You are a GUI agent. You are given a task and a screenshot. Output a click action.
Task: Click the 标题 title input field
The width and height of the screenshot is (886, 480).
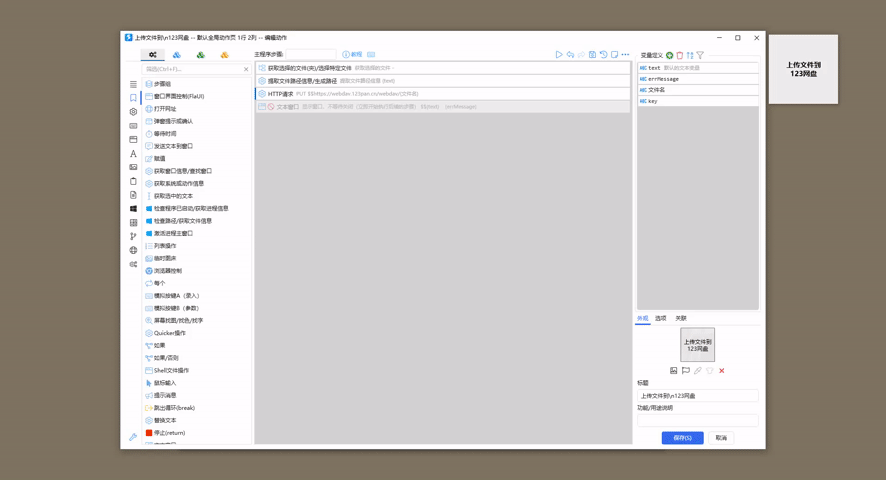[697, 396]
